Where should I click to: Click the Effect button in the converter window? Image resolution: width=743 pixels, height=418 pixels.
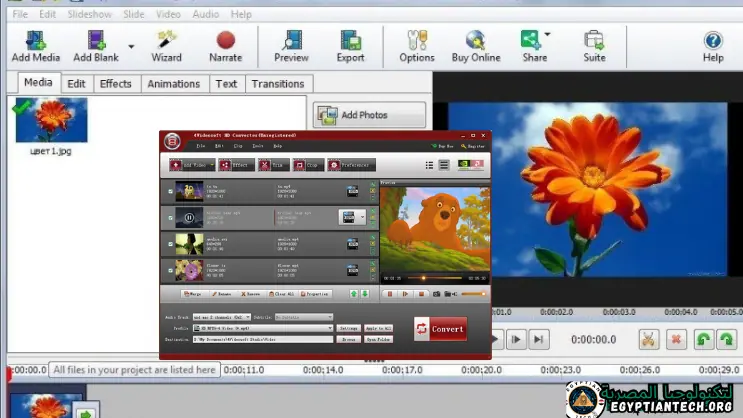click(x=236, y=165)
